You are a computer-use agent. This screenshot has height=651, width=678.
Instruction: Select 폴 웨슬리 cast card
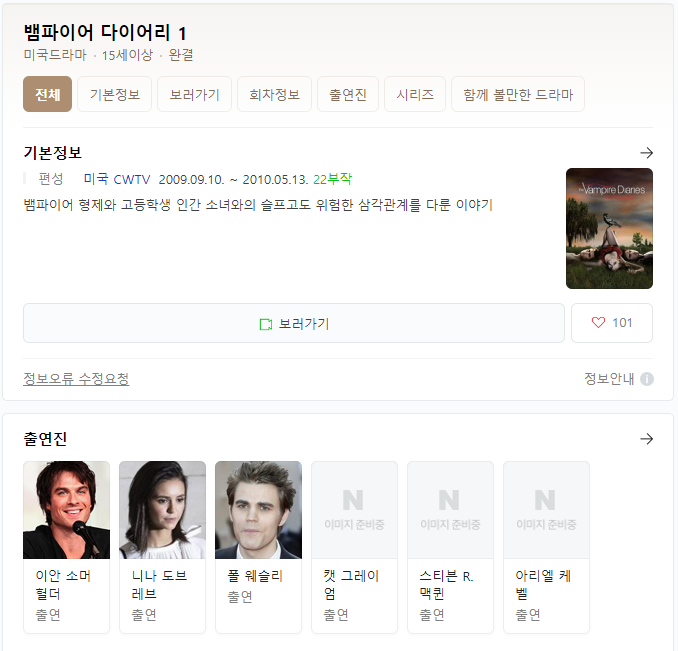258,546
